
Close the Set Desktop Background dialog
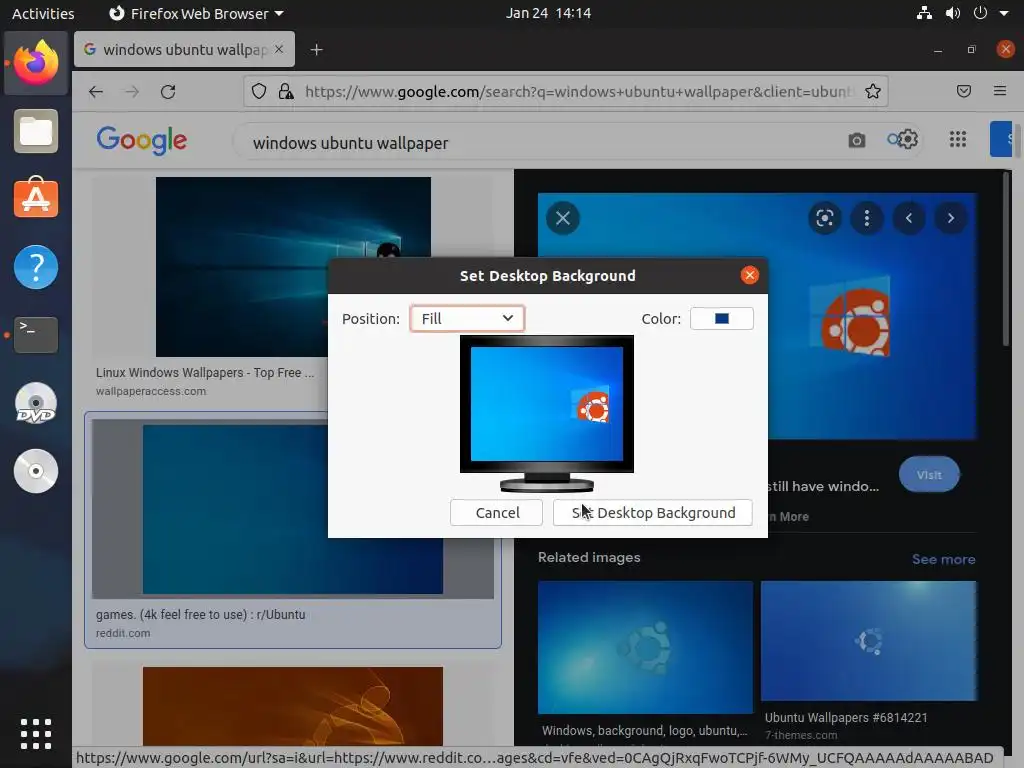750,275
